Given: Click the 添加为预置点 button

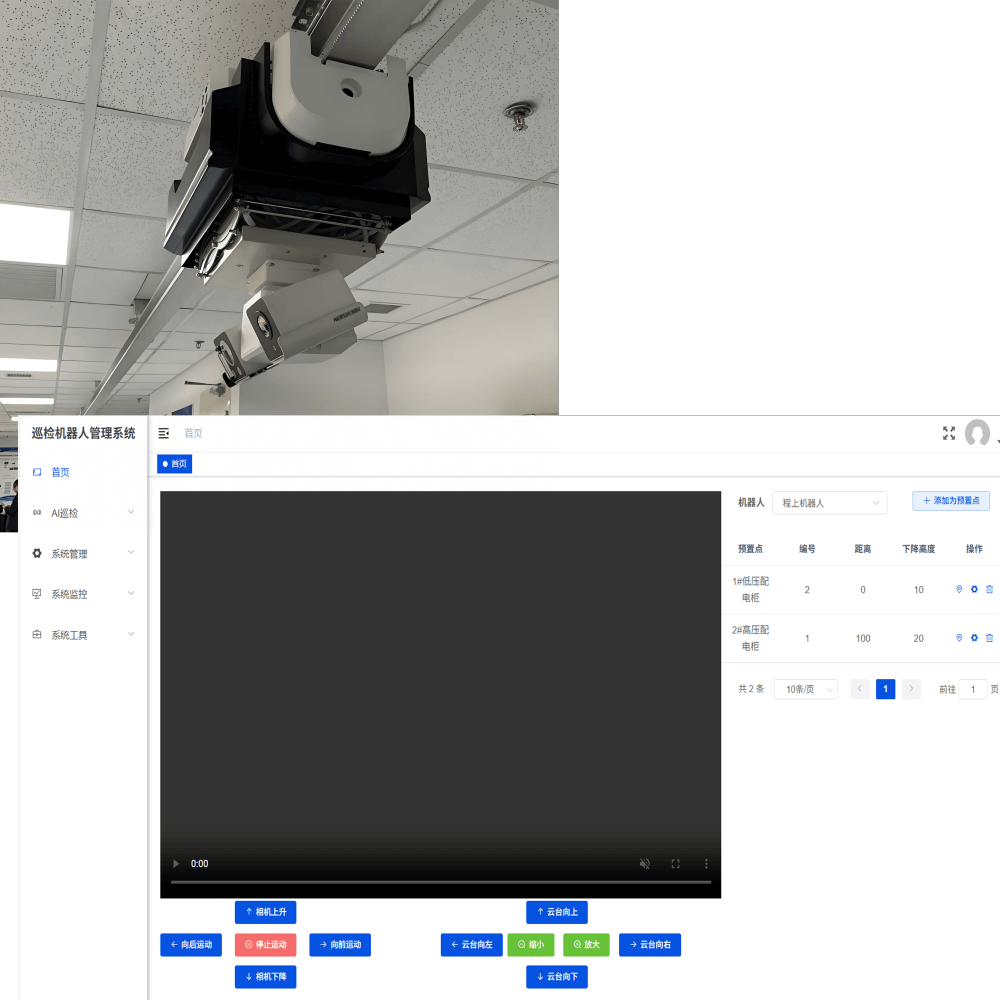Looking at the screenshot, I should click(950, 500).
